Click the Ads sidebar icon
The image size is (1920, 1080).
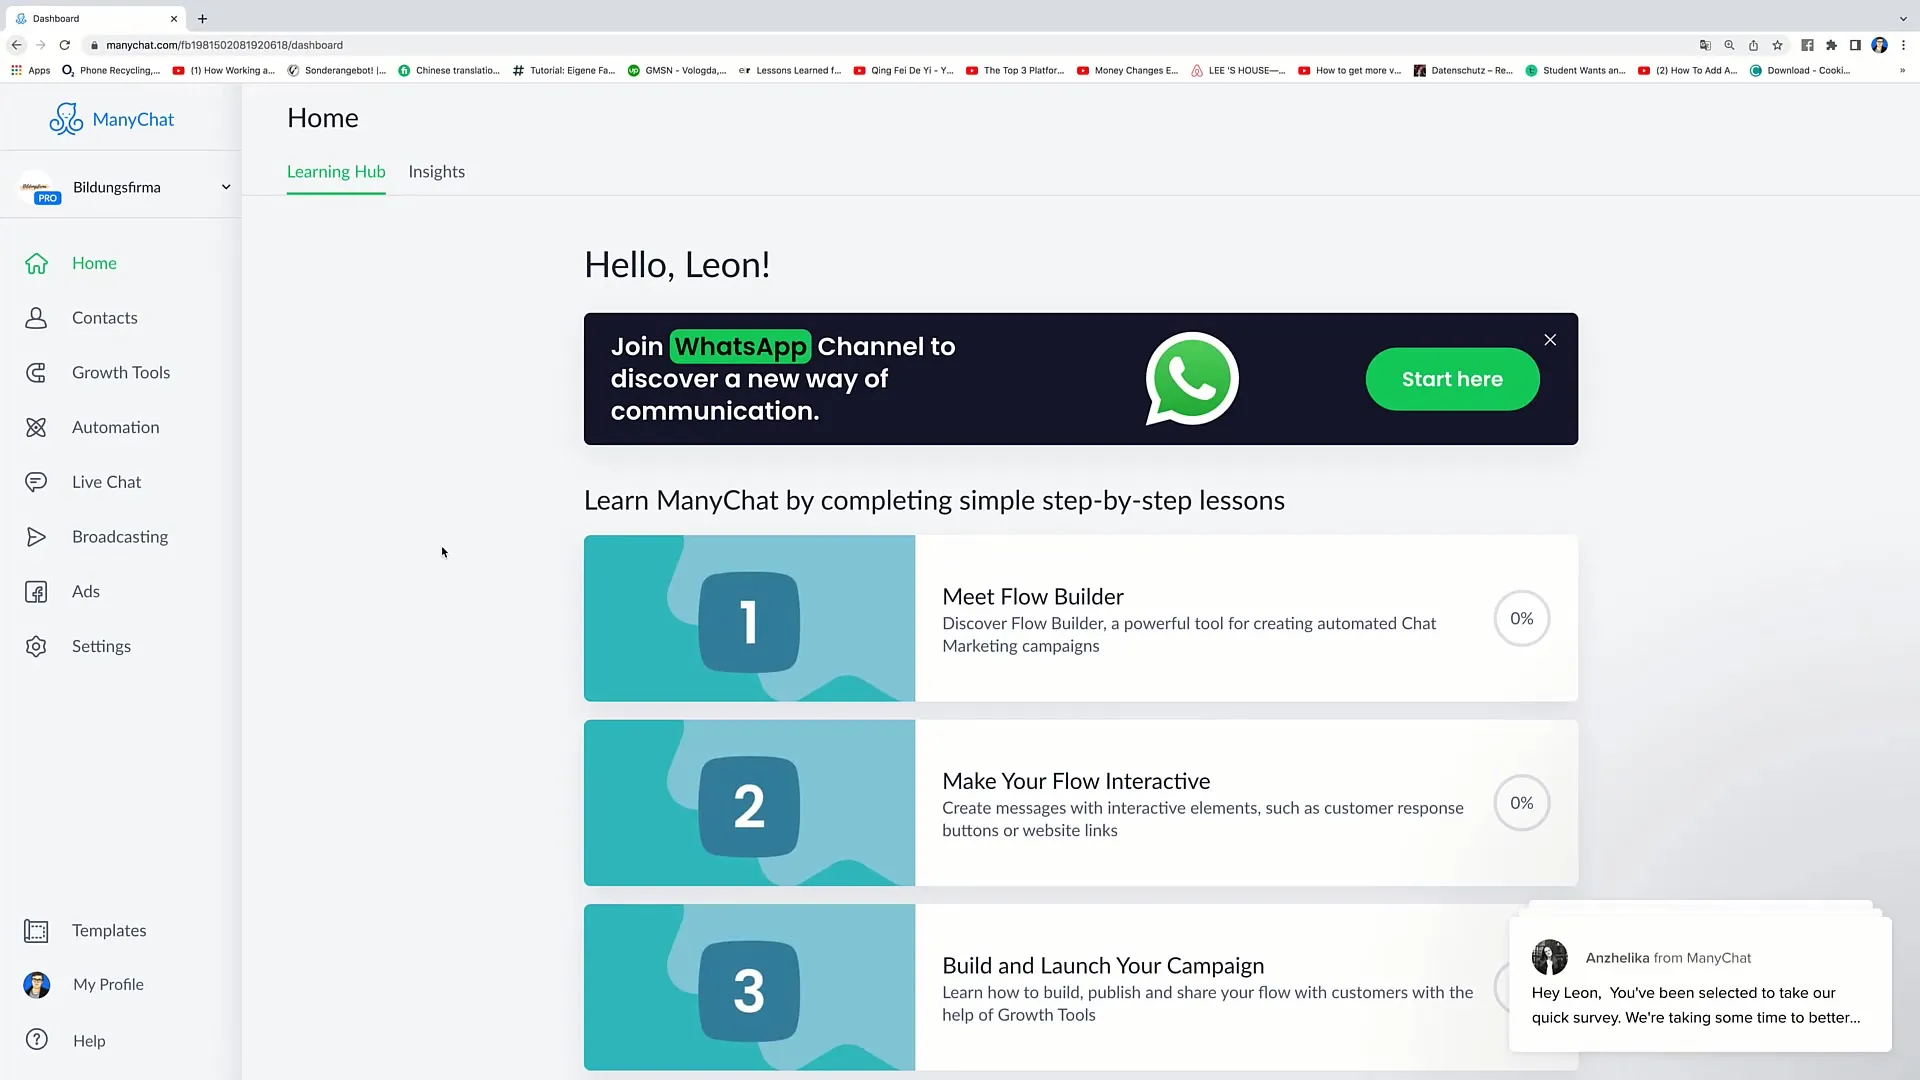(37, 592)
